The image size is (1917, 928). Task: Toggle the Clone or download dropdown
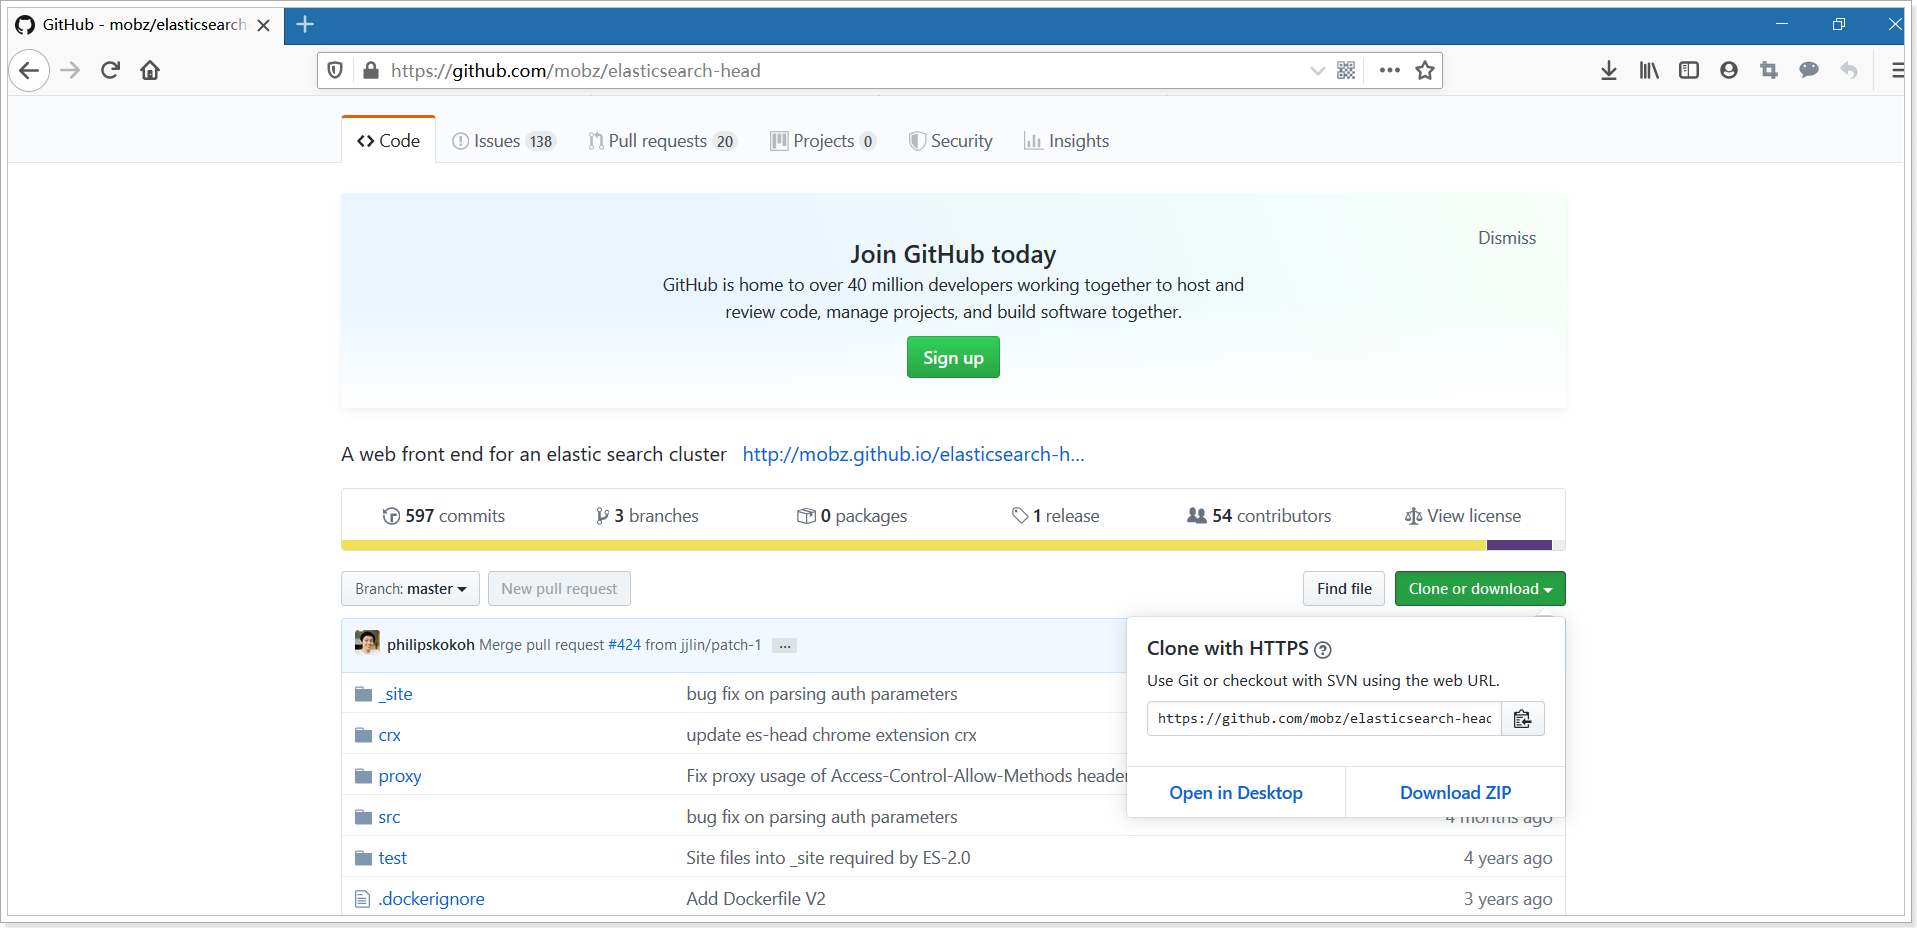(1480, 589)
